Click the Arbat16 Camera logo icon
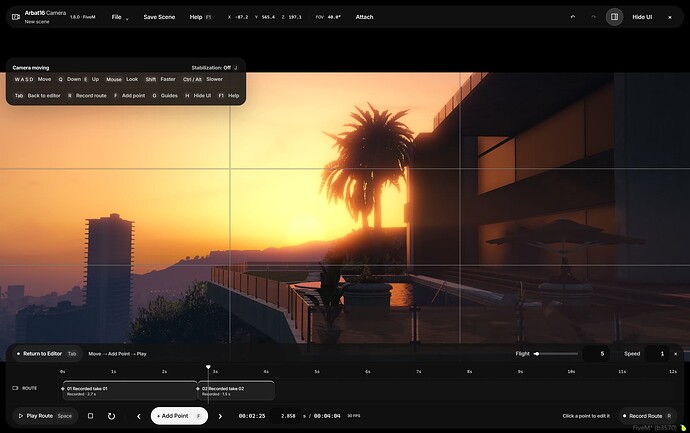This screenshot has height=433, width=690. pos(16,17)
